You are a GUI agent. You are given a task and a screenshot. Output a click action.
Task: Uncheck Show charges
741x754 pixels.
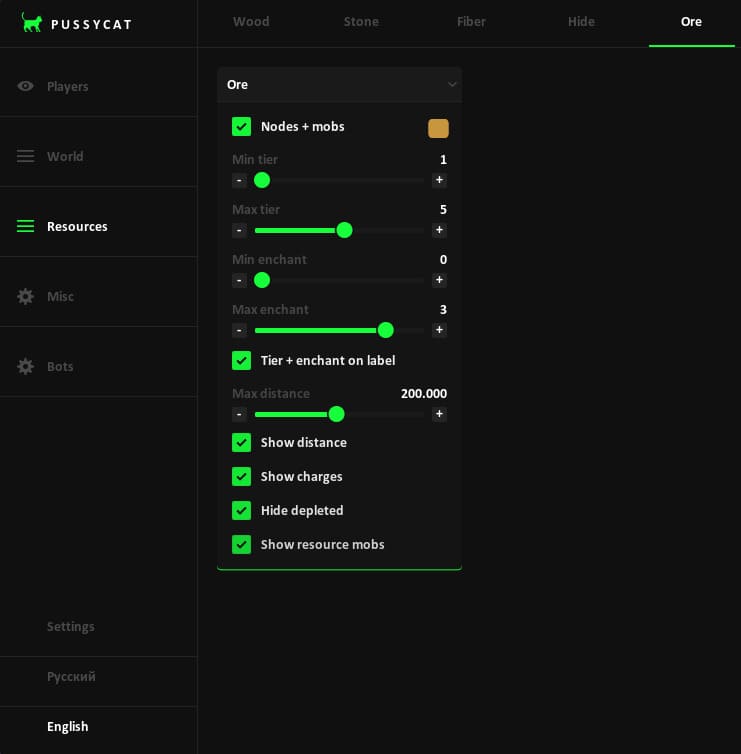241,477
